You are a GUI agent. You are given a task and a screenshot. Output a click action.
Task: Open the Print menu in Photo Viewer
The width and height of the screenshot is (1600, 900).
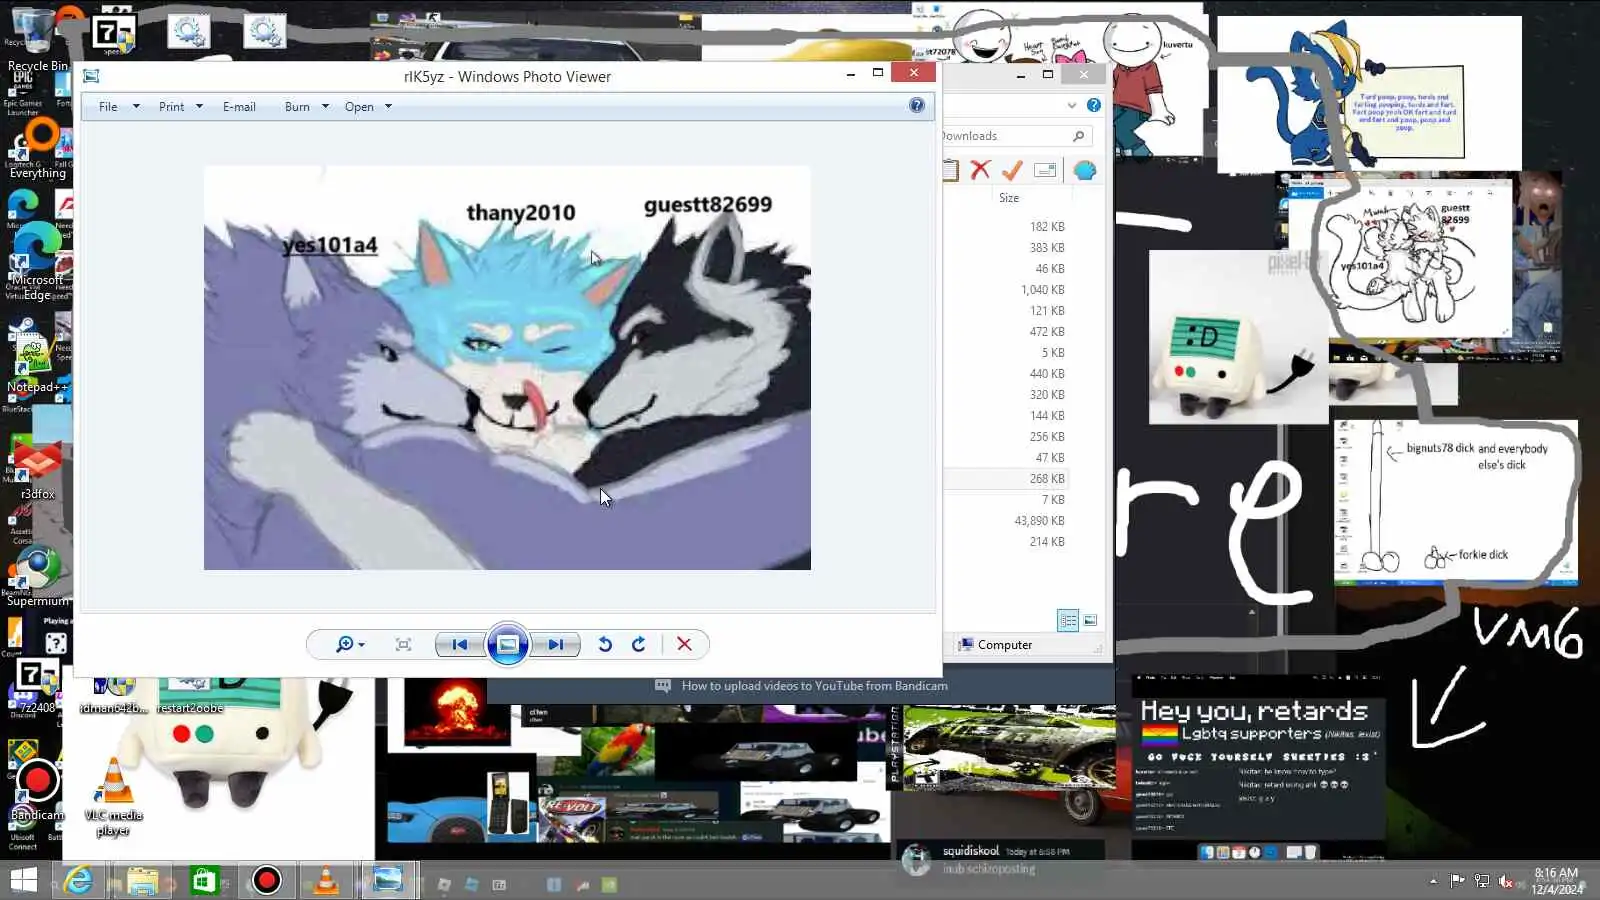tap(171, 107)
